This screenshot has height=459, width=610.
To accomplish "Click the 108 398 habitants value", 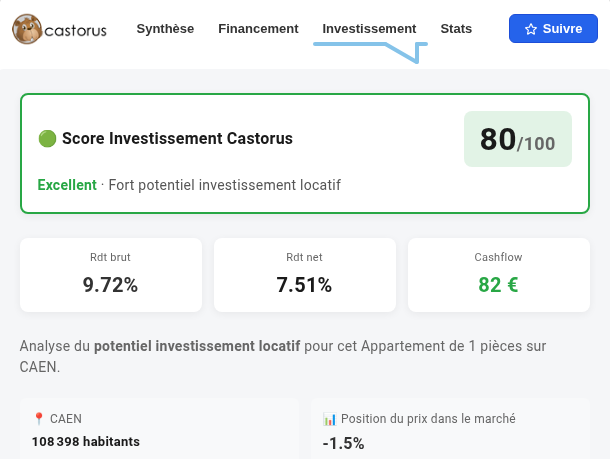I will click(86, 442).
